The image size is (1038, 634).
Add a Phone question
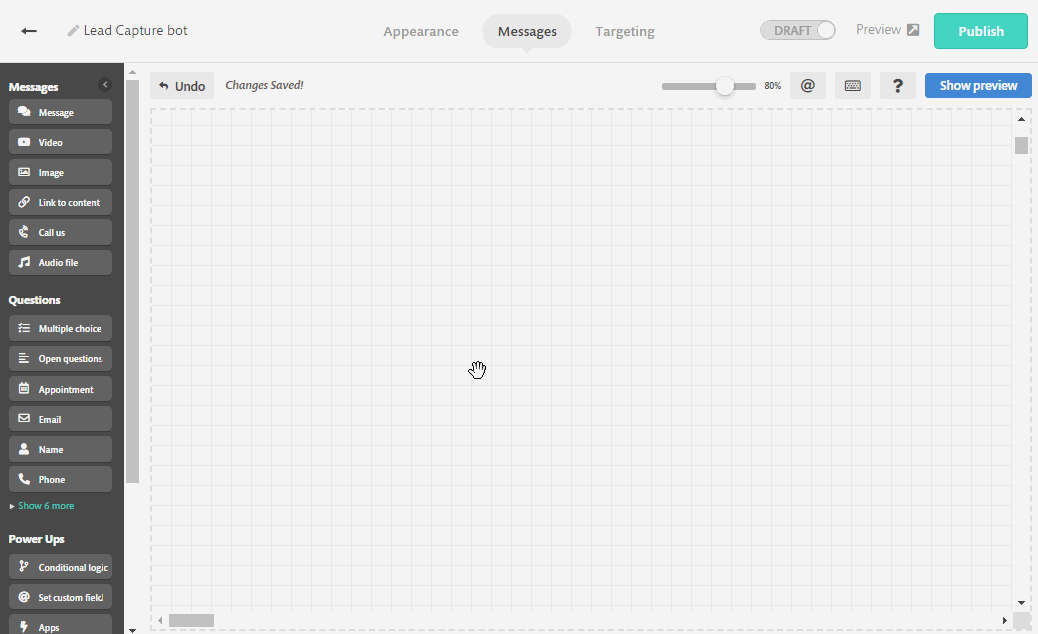pyautogui.click(x=60, y=479)
